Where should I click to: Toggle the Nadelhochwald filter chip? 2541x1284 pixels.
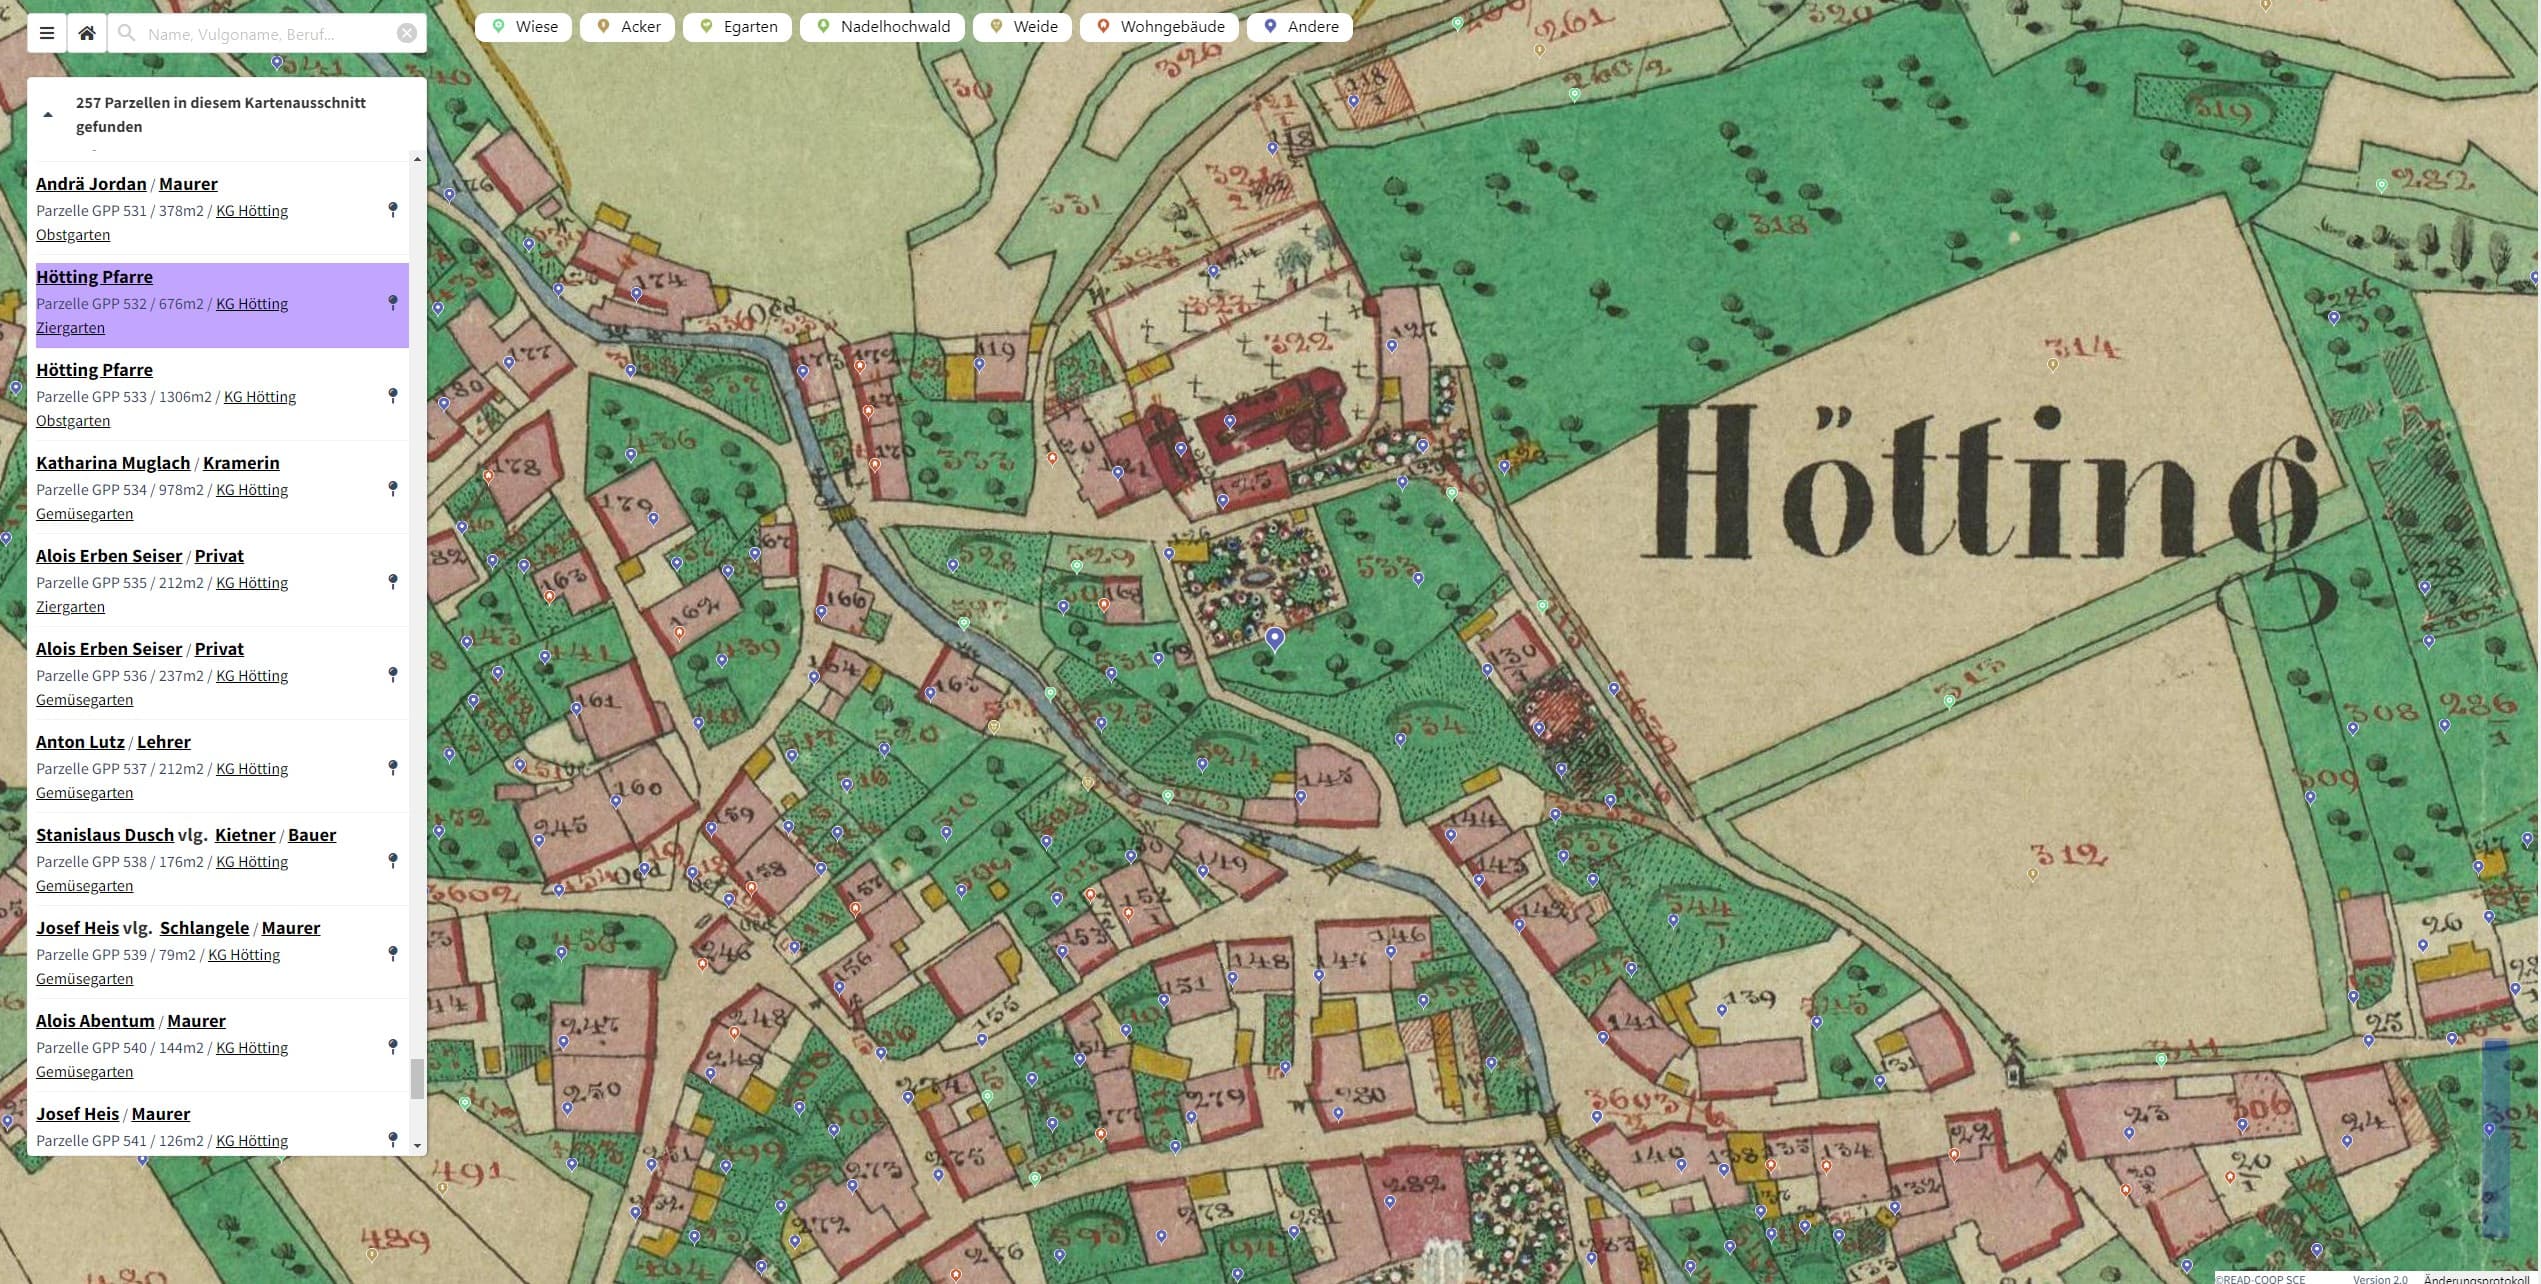pos(882,27)
